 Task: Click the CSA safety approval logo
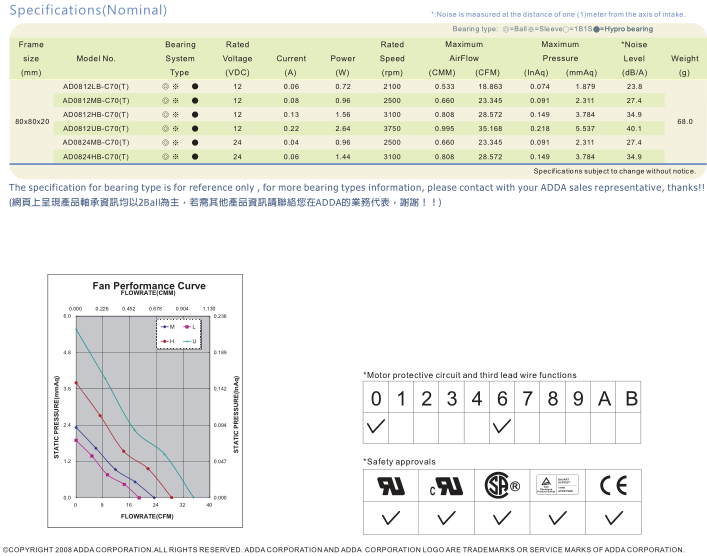[x=502, y=485]
